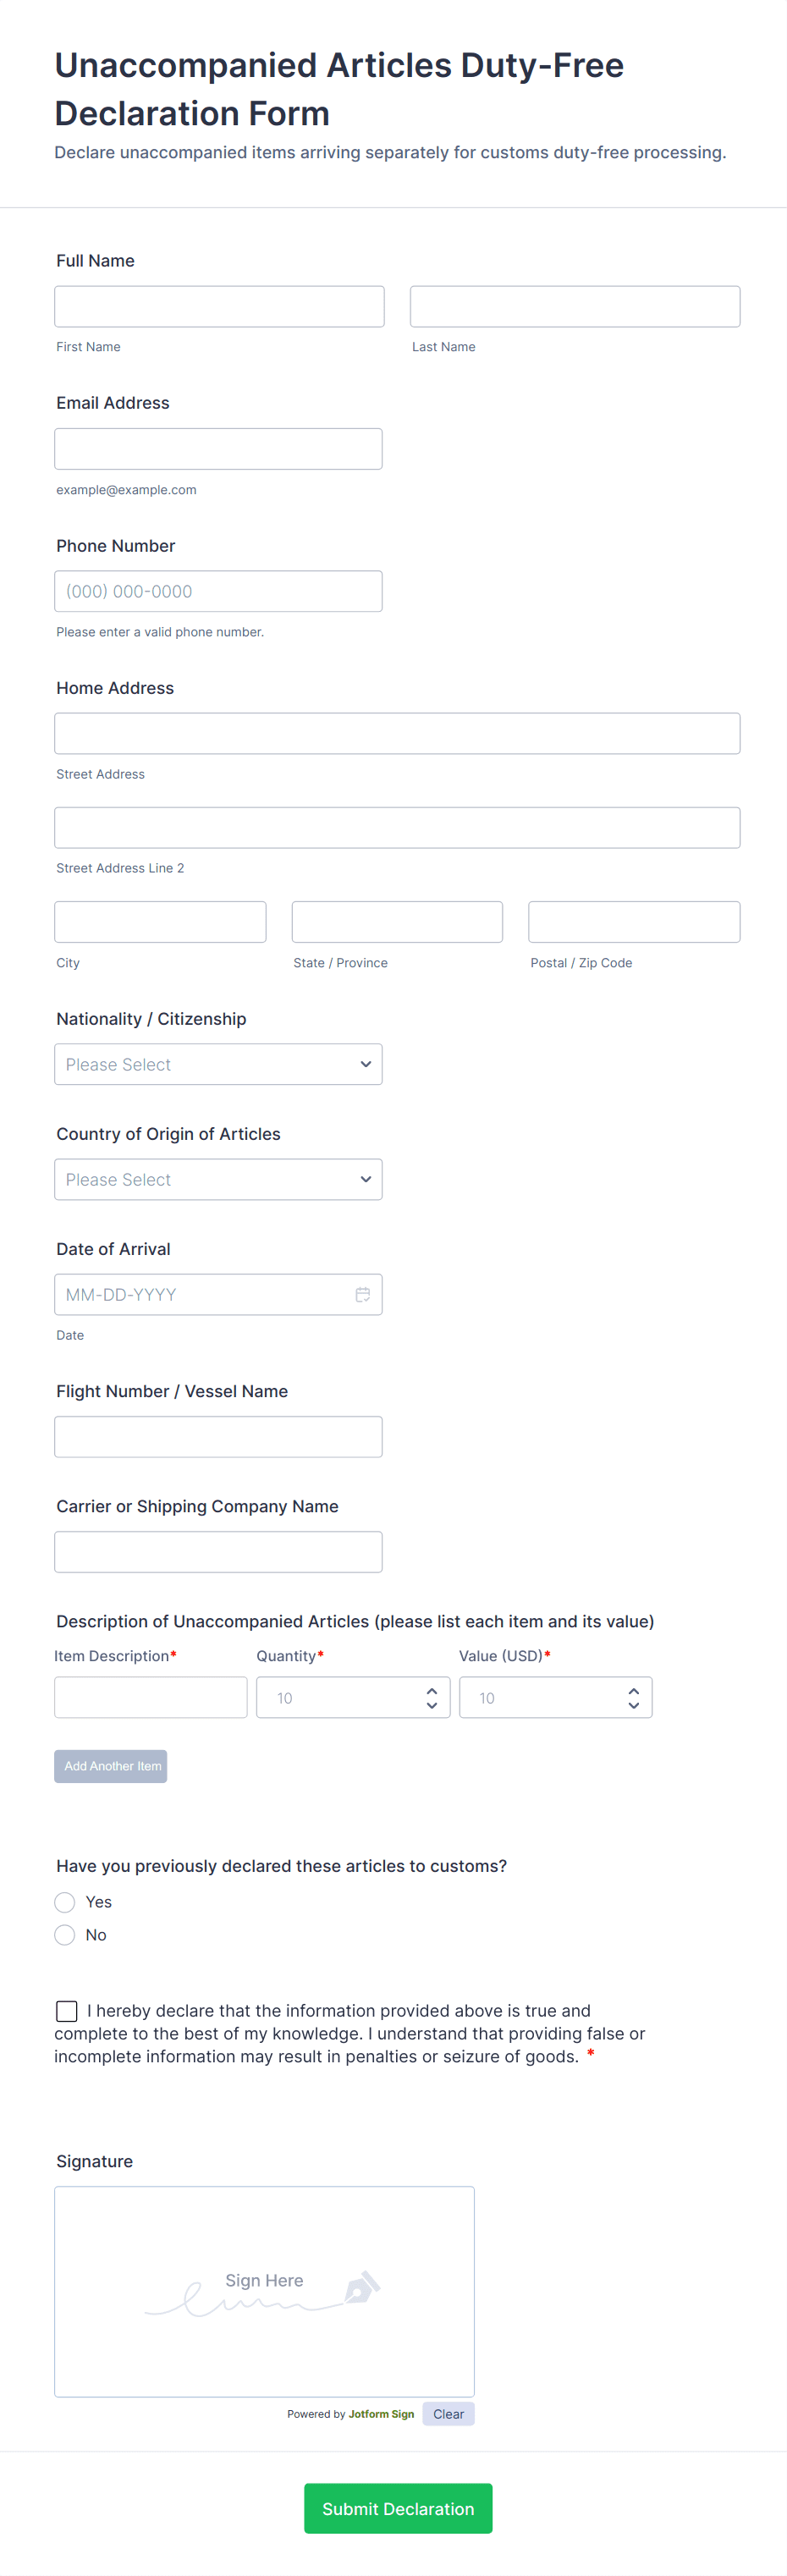Click the pen icon in signature box
The image size is (787, 2576).
point(361,2287)
